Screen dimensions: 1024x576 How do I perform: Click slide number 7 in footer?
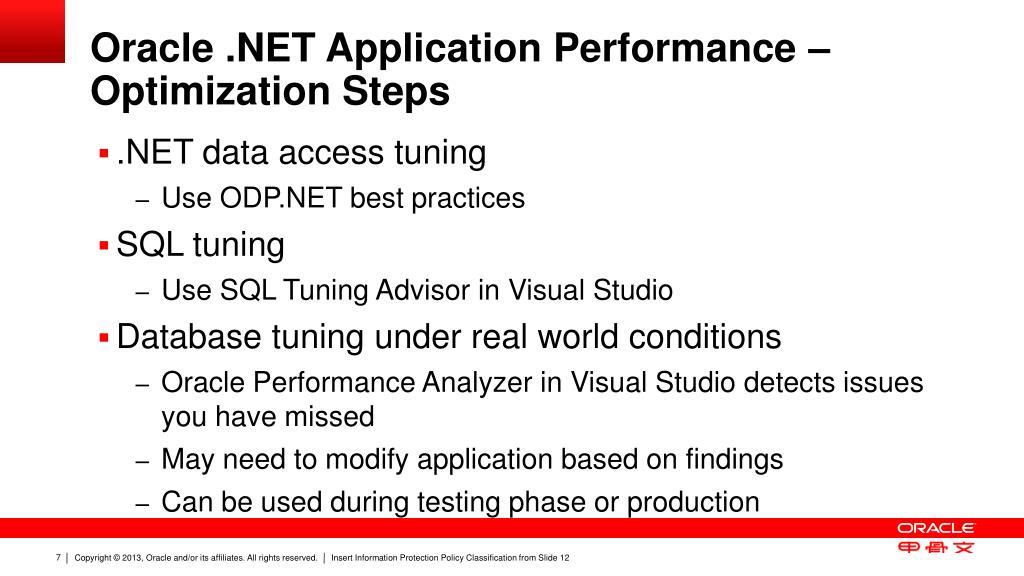click(x=58, y=558)
